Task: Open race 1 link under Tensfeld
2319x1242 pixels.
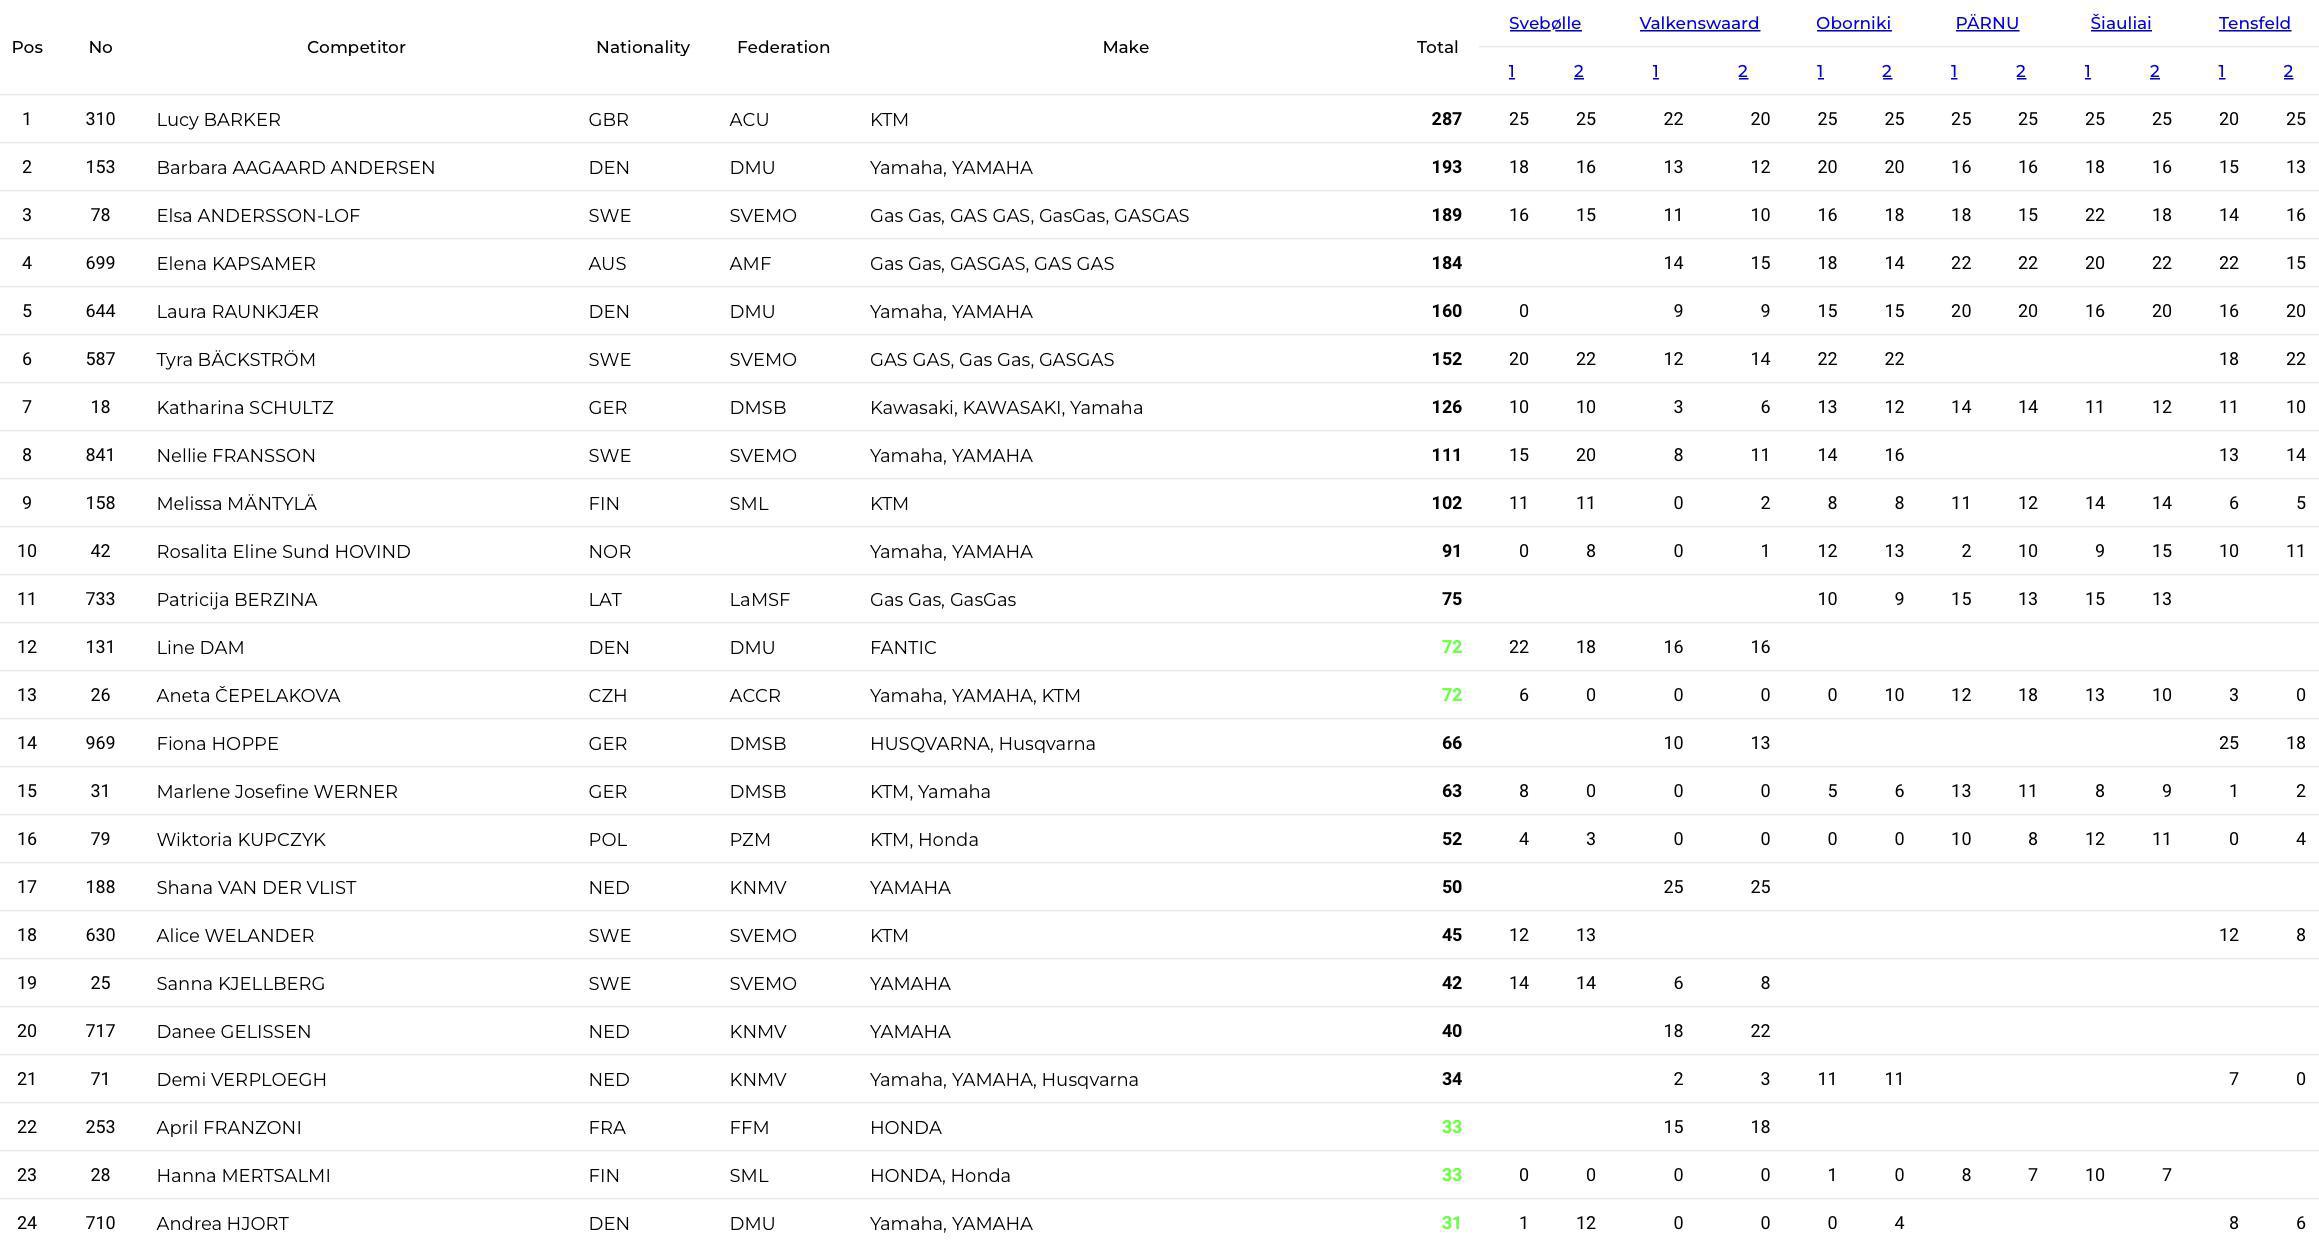Action: (2221, 71)
